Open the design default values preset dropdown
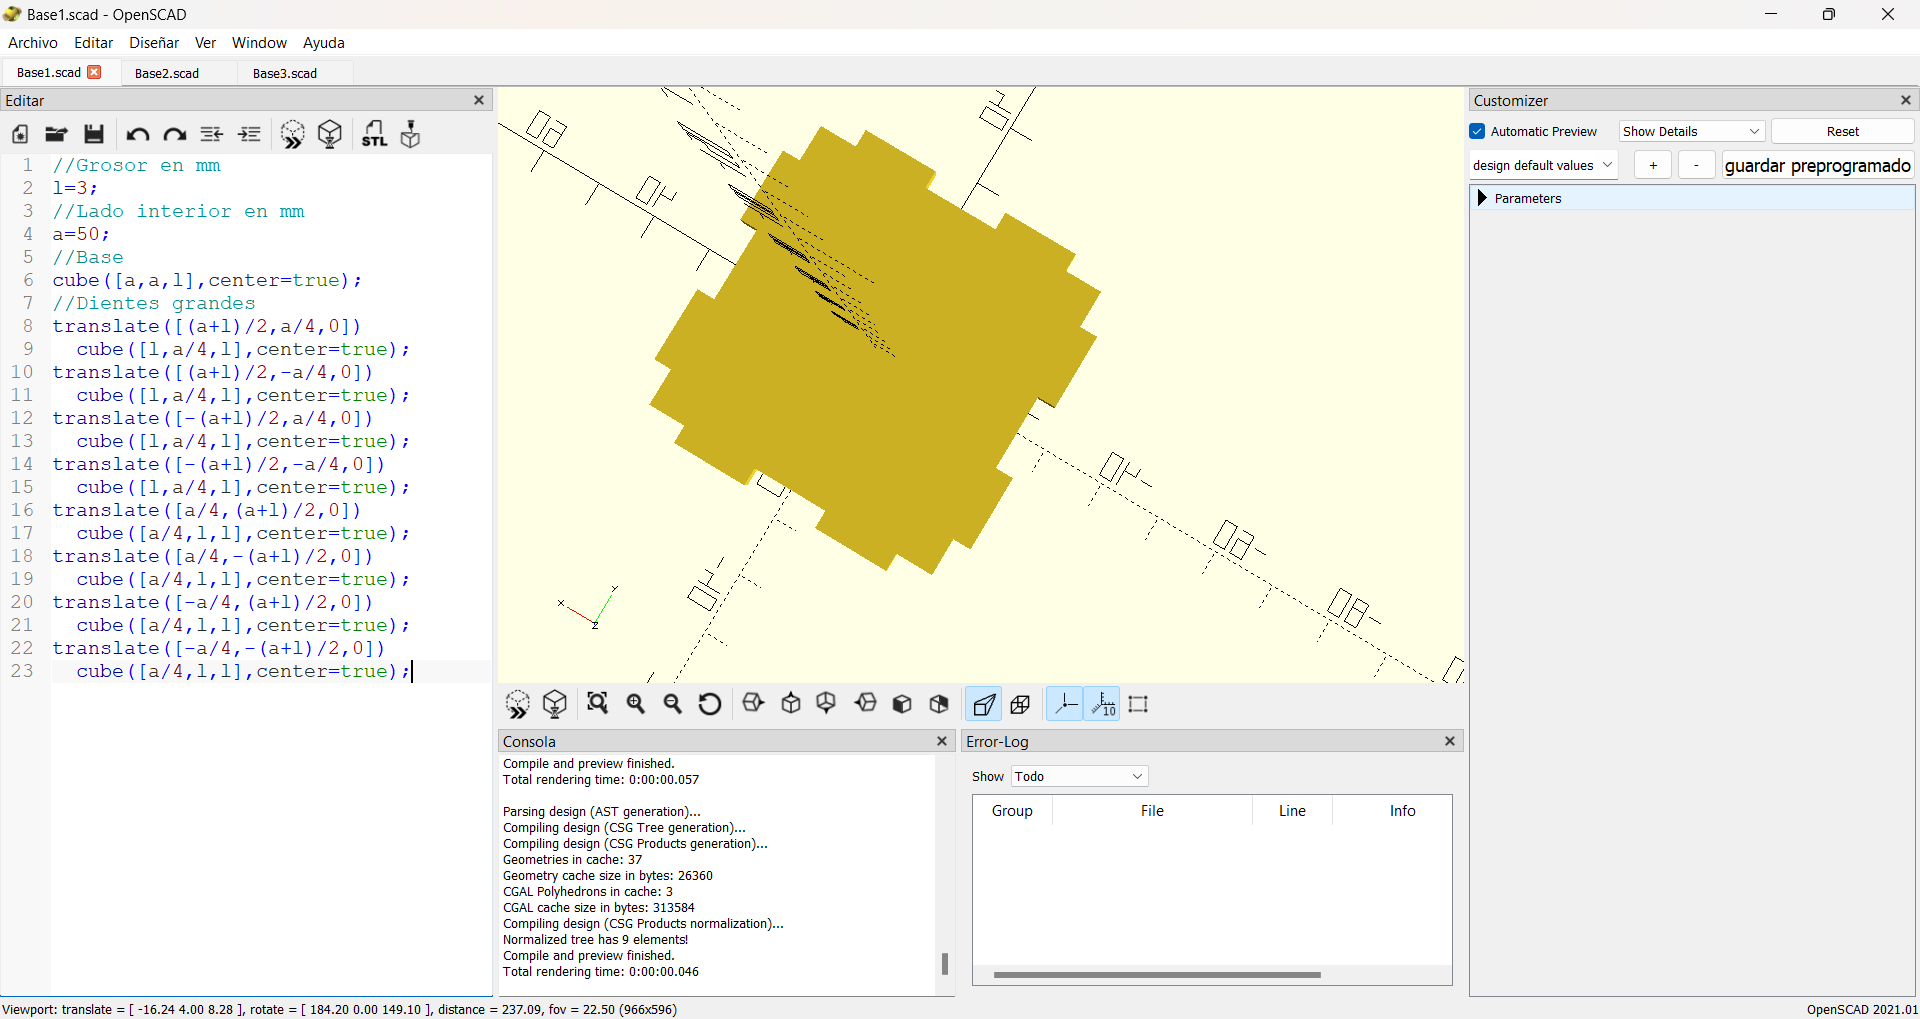 [1543, 165]
